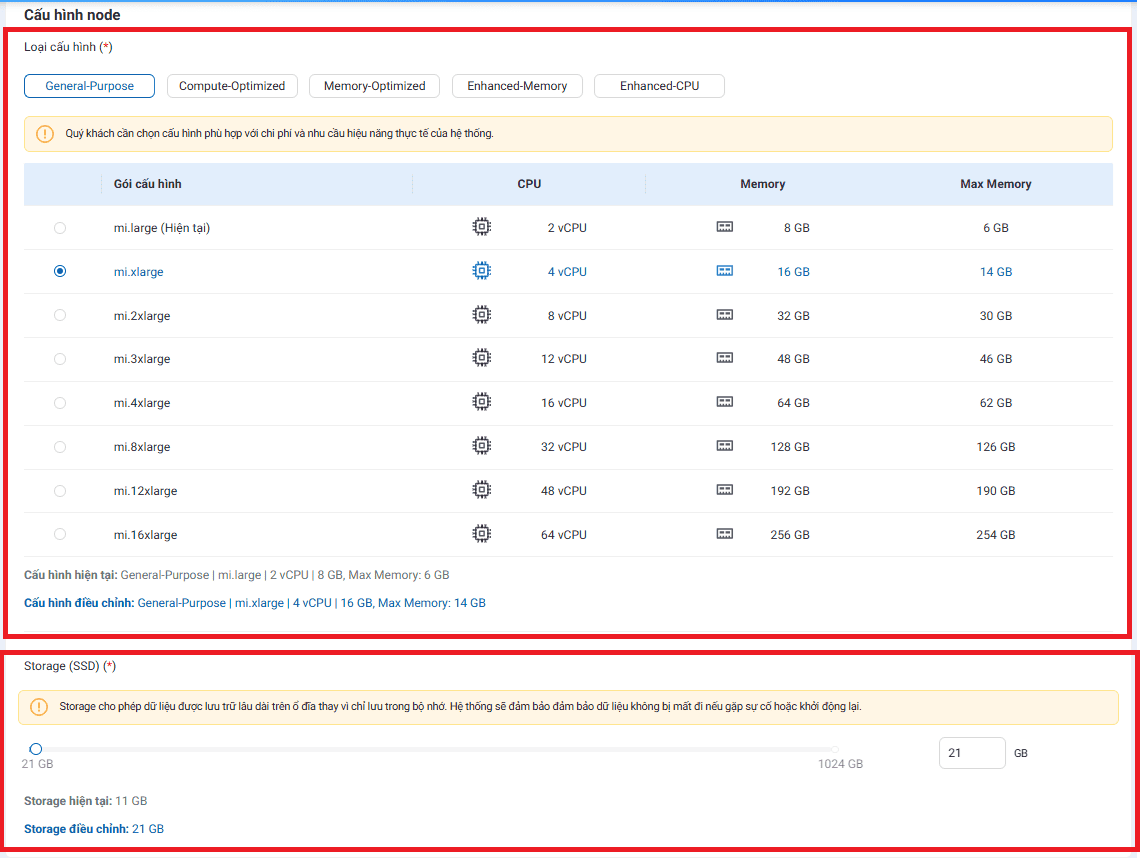Click the CPU icon beside 2 vCPU
Image resolution: width=1148 pixels, height=858 pixels.
[x=481, y=227]
